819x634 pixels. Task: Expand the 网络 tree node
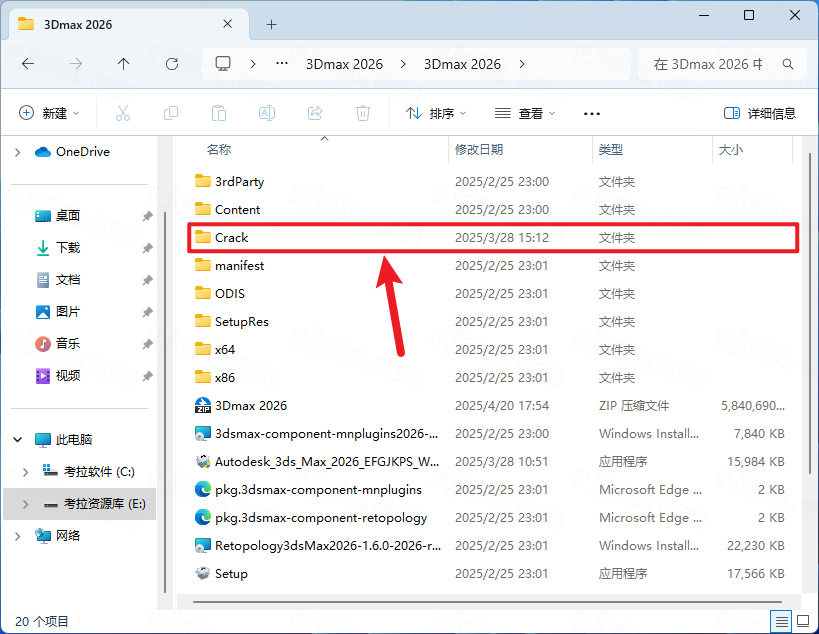click(x=18, y=536)
